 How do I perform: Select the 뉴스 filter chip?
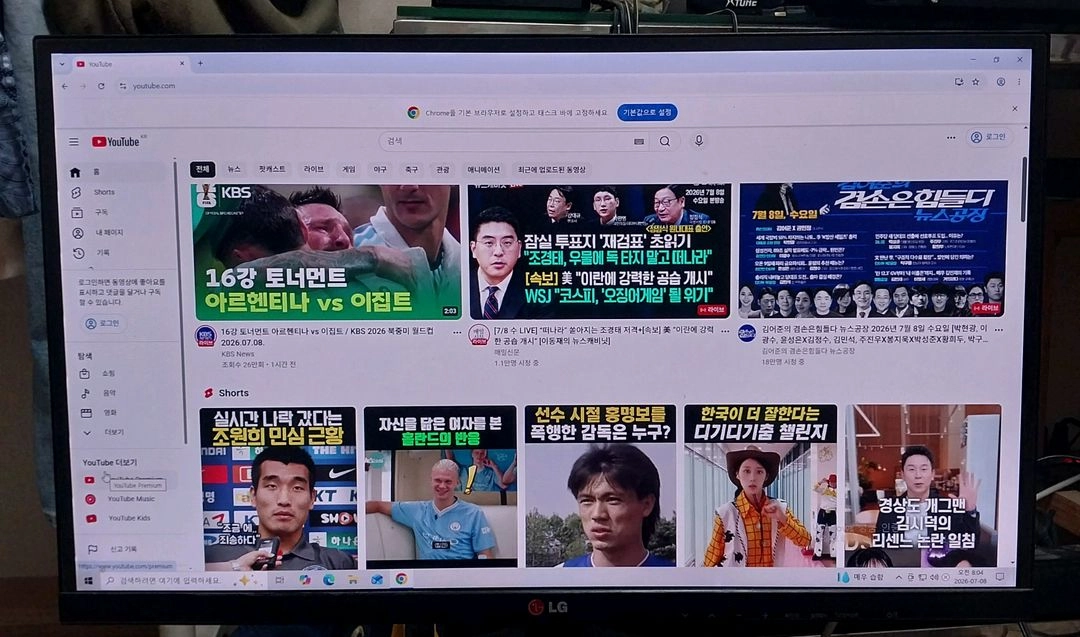234,169
